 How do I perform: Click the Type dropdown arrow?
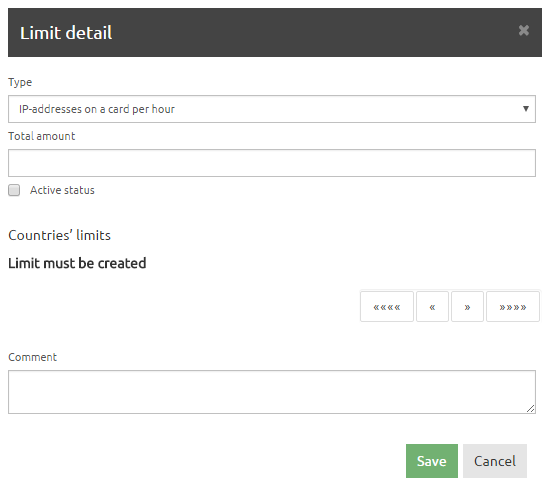pos(525,109)
